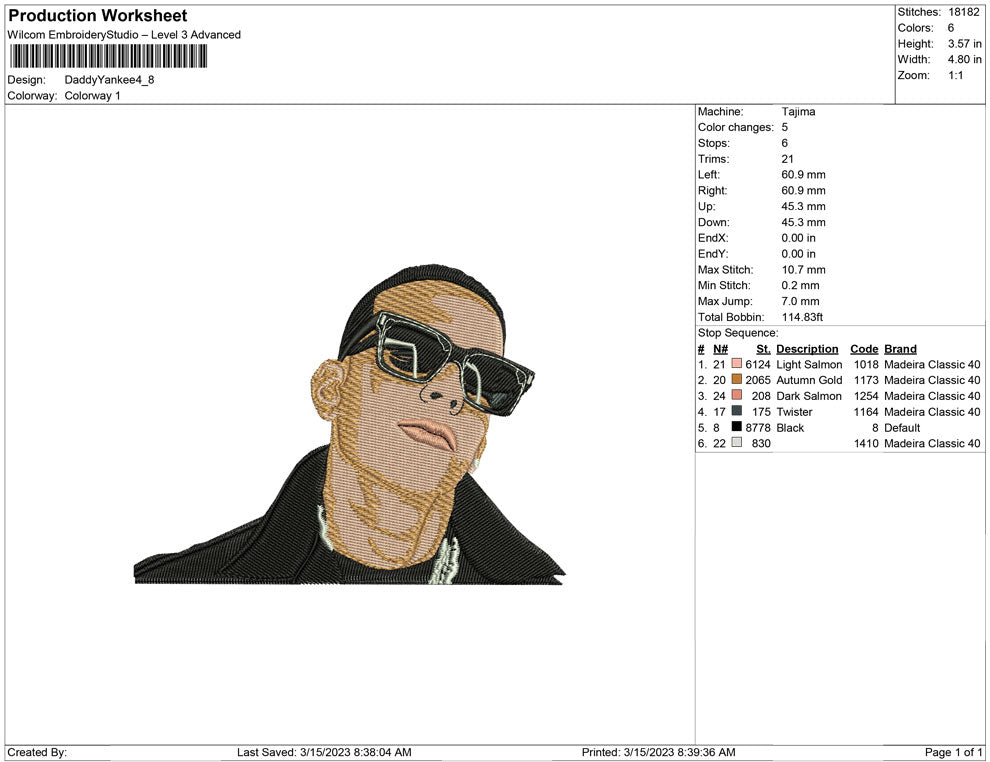Image resolution: width=990 pixels, height=762 pixels.
Task: Click the Colors value 6
Action: 951,28
